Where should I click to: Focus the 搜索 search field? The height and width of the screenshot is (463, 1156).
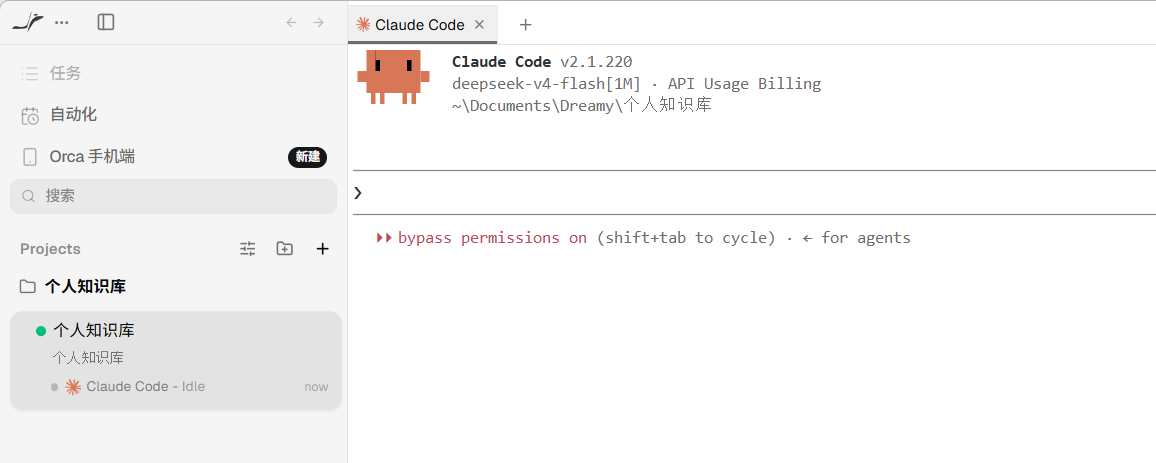coord(174,196)
